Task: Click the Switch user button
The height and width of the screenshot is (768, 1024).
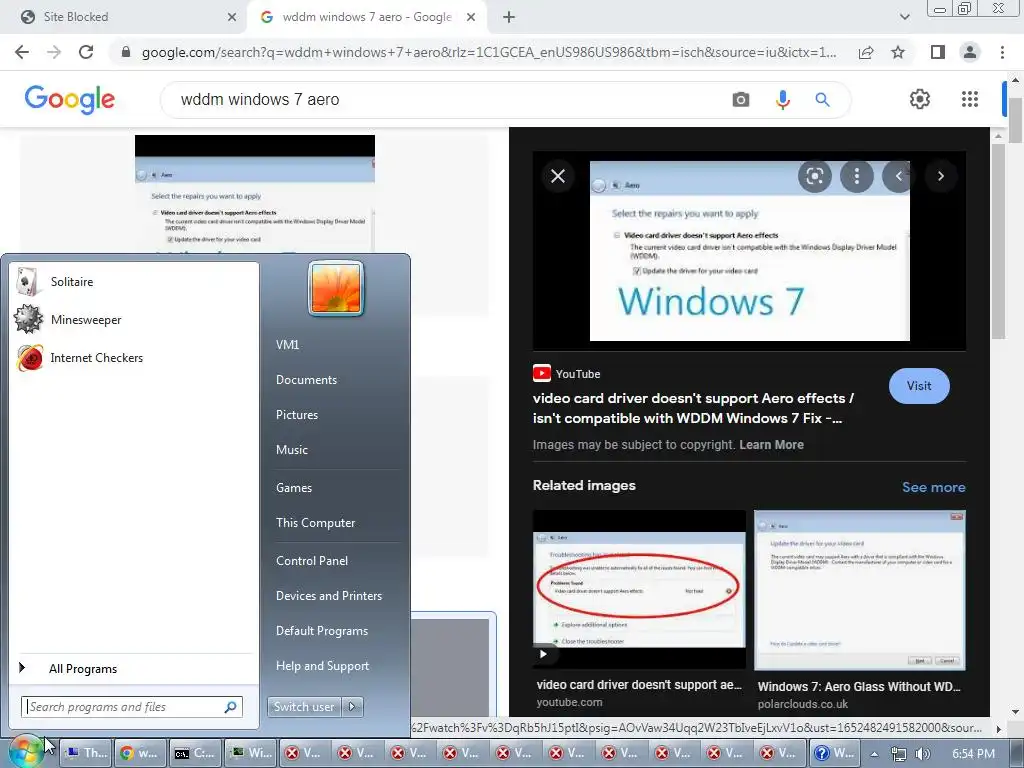Action: pyautogui.click(x=304, y=707)
